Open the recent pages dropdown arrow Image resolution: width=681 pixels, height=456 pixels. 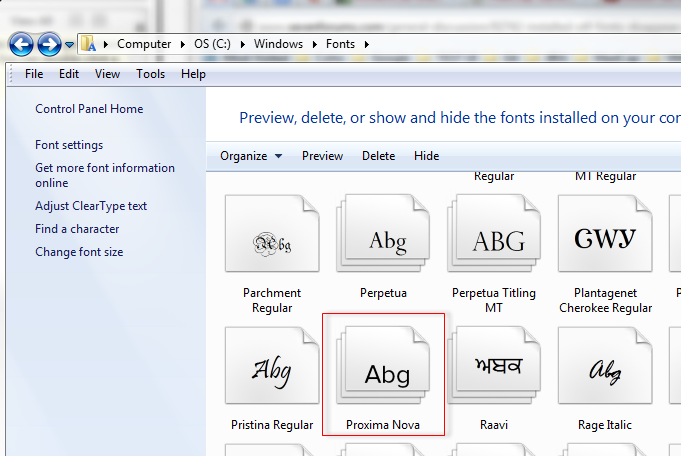tap(69, 44)
